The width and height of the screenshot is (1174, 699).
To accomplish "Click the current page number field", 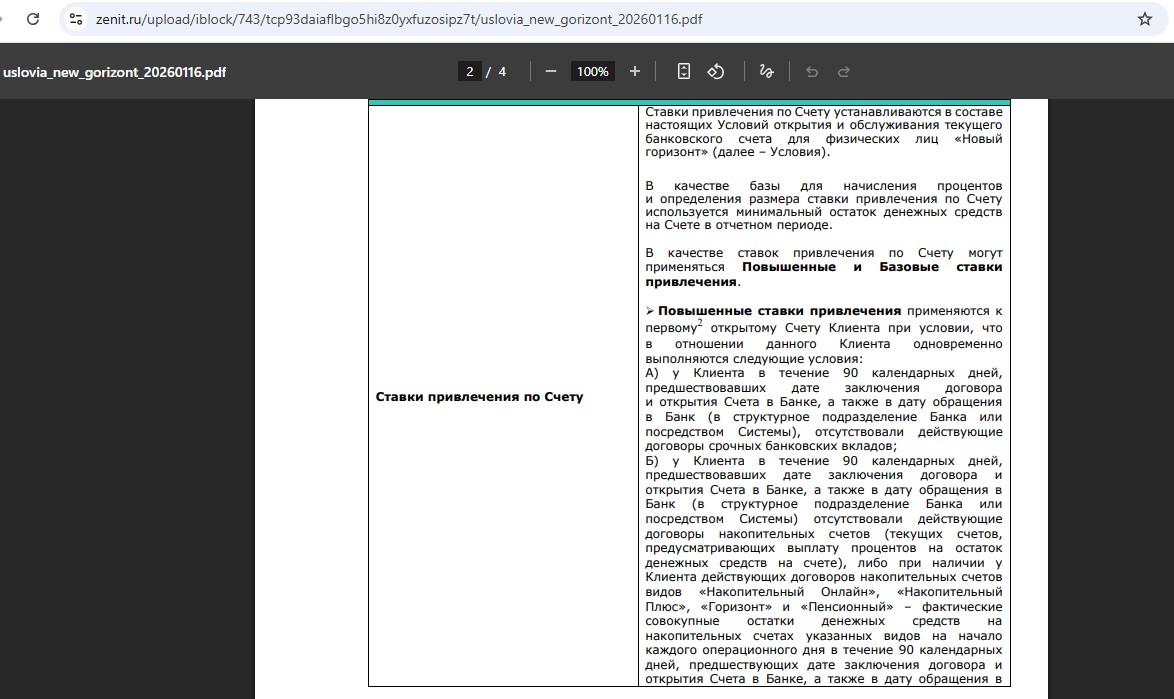I will tap(470, 71).
